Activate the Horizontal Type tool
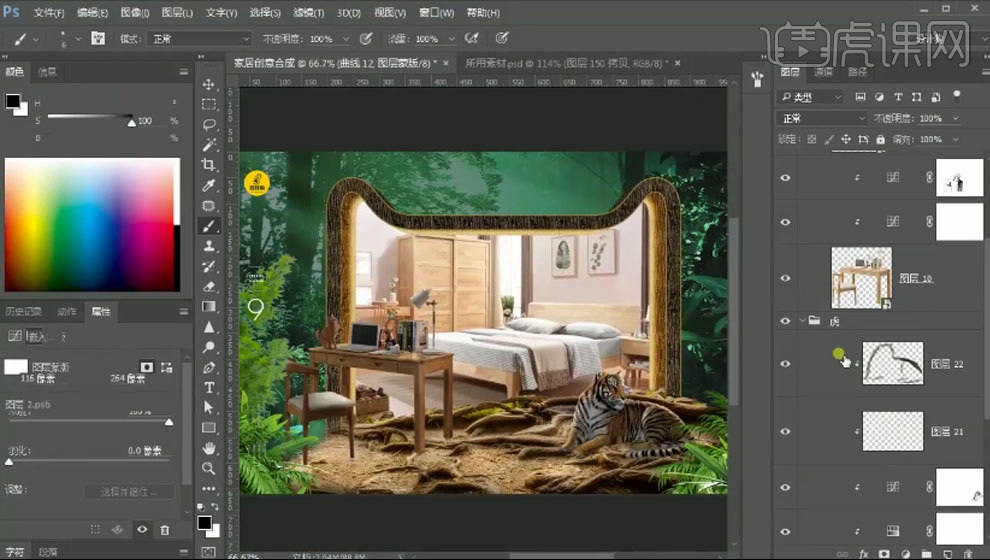 pos(209,387)
